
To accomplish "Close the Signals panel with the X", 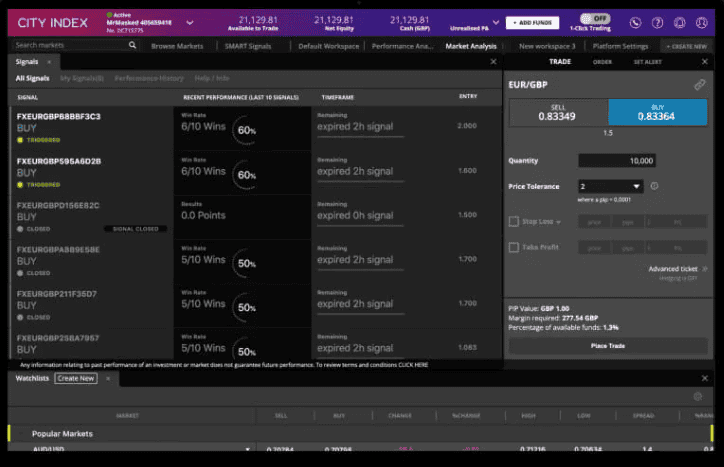I will click(494, 61).
